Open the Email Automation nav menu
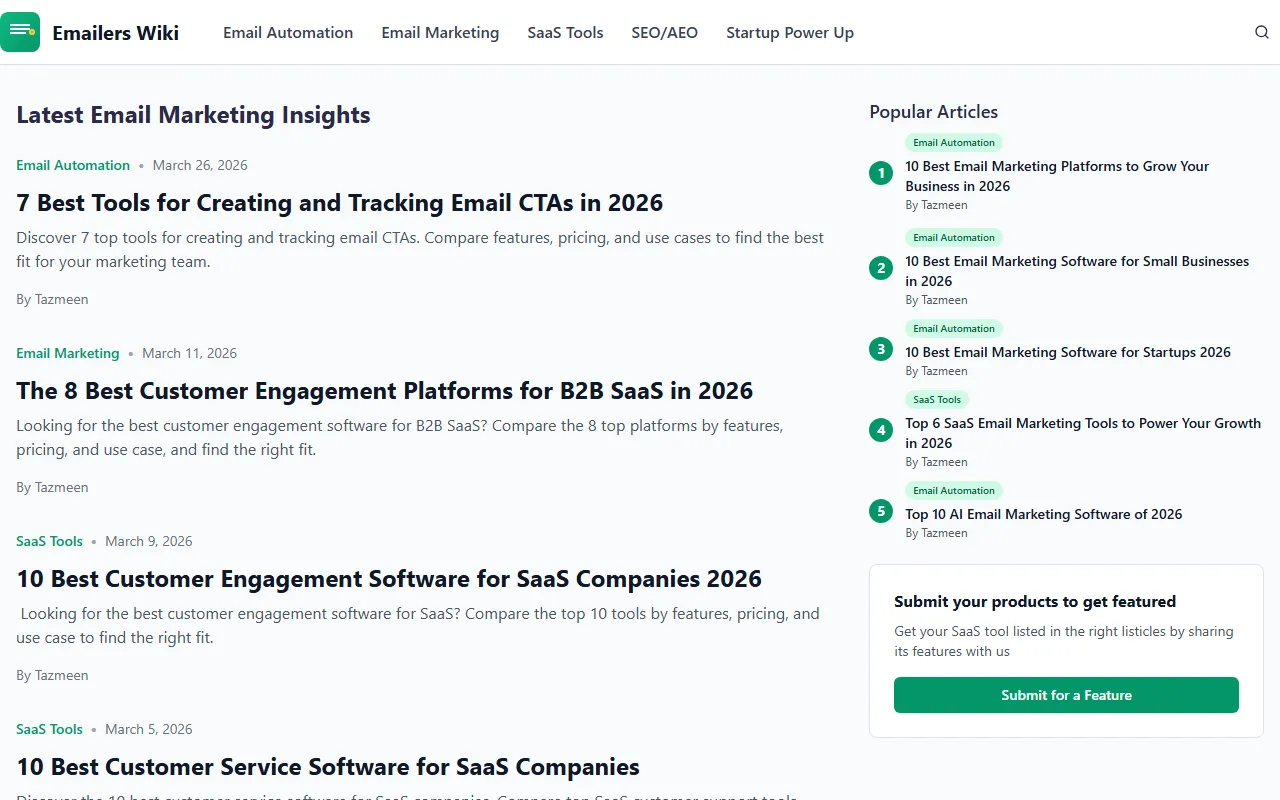Image resolution: width=1280 pixels, height=800 pixels. point(288,33)
